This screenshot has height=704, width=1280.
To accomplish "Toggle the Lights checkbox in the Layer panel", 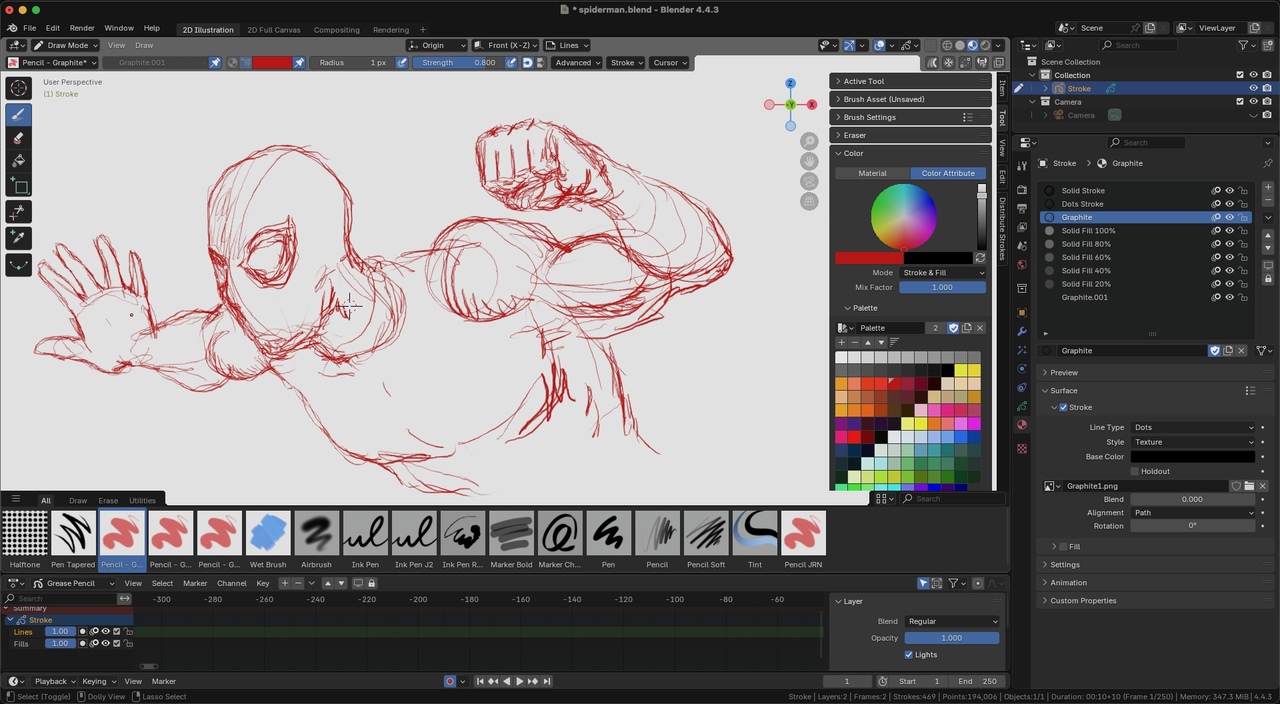I will 909,654.
